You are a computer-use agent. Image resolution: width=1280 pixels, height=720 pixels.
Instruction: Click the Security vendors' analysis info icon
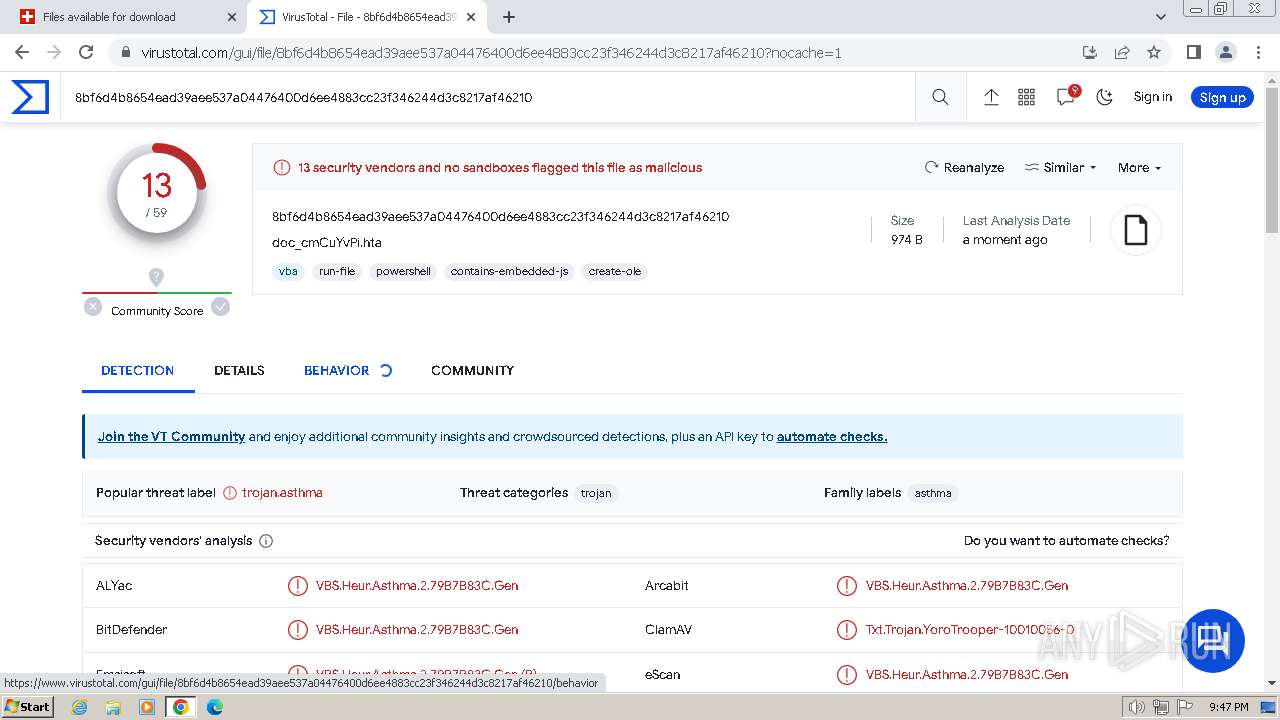click(266, 541)
